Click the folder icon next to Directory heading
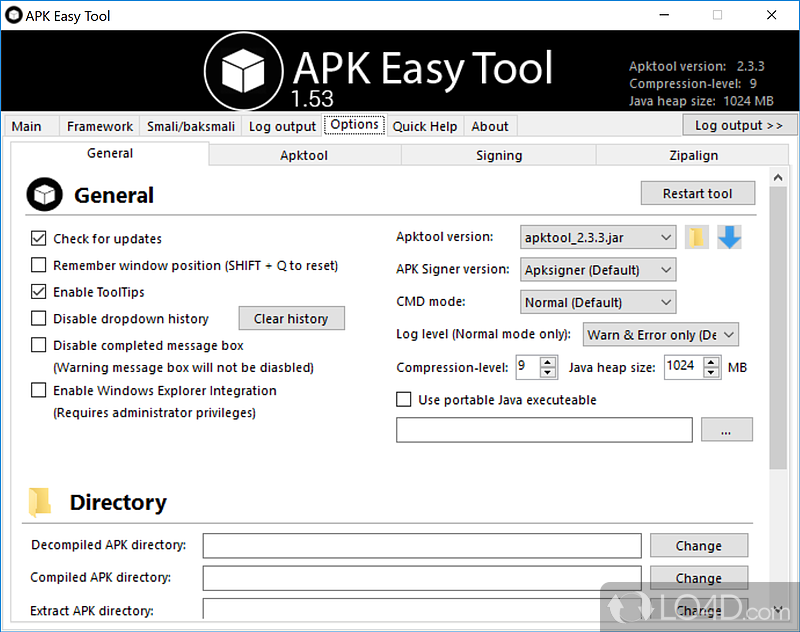The height and width of the screenshot is (632, 800). 40,502
